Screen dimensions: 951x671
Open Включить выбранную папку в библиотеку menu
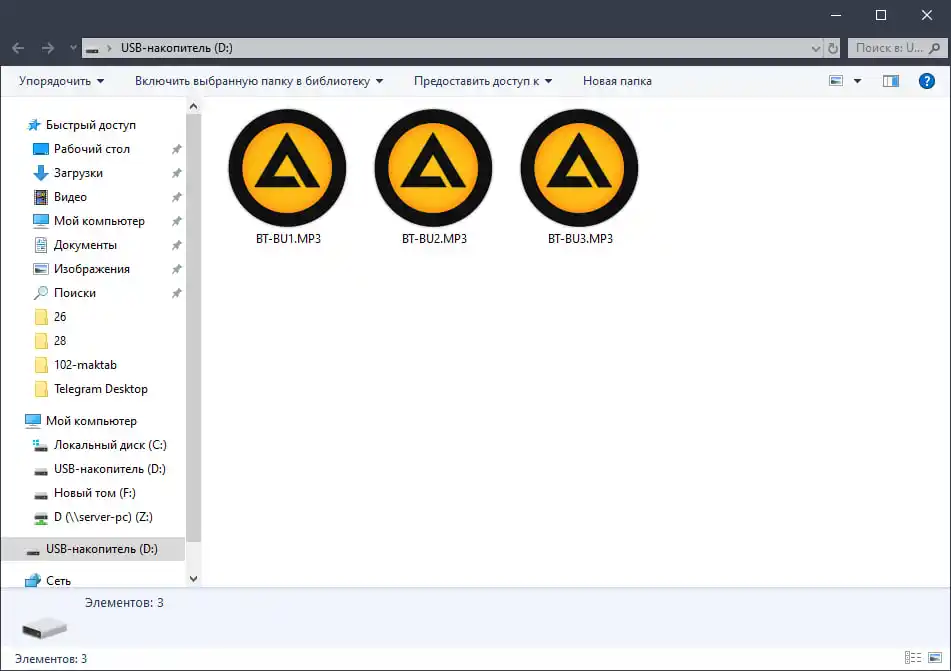coord(259,81)
